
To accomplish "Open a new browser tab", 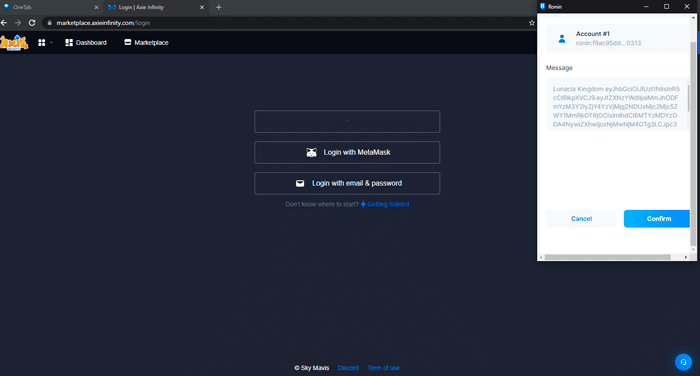I will [x=219, y=7].
